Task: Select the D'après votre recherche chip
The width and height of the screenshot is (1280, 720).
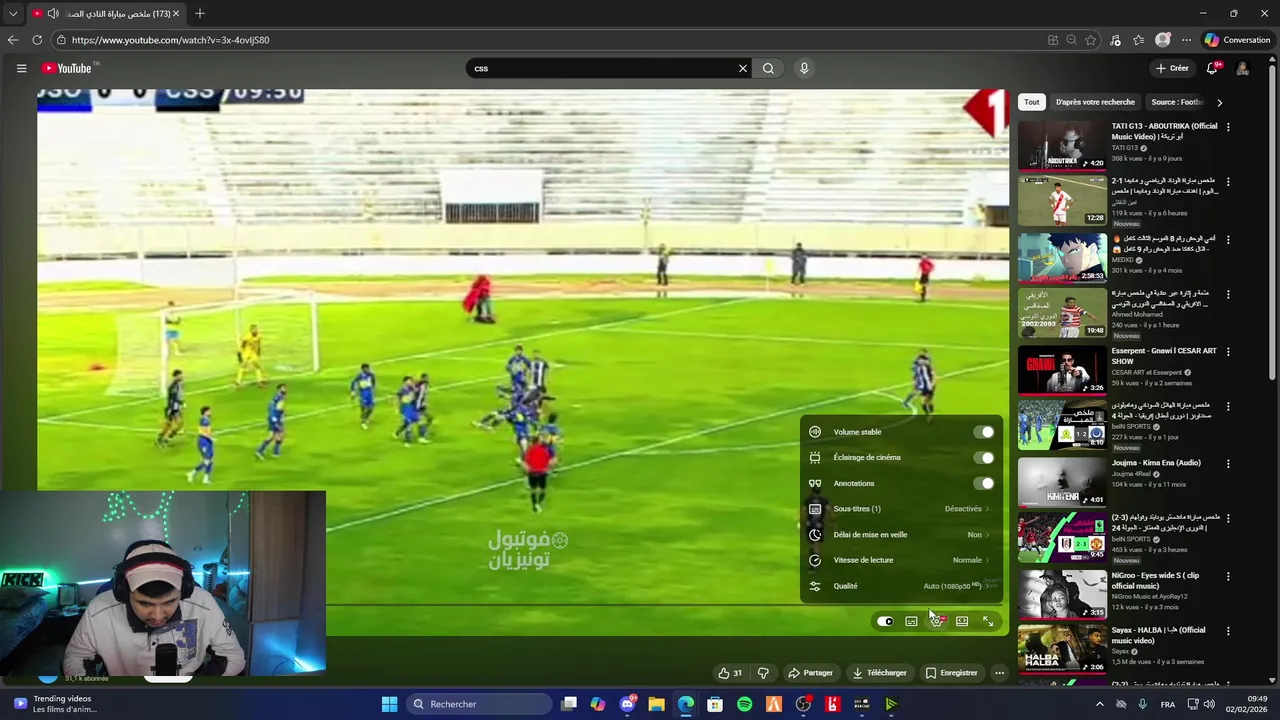Action: 1095,102
